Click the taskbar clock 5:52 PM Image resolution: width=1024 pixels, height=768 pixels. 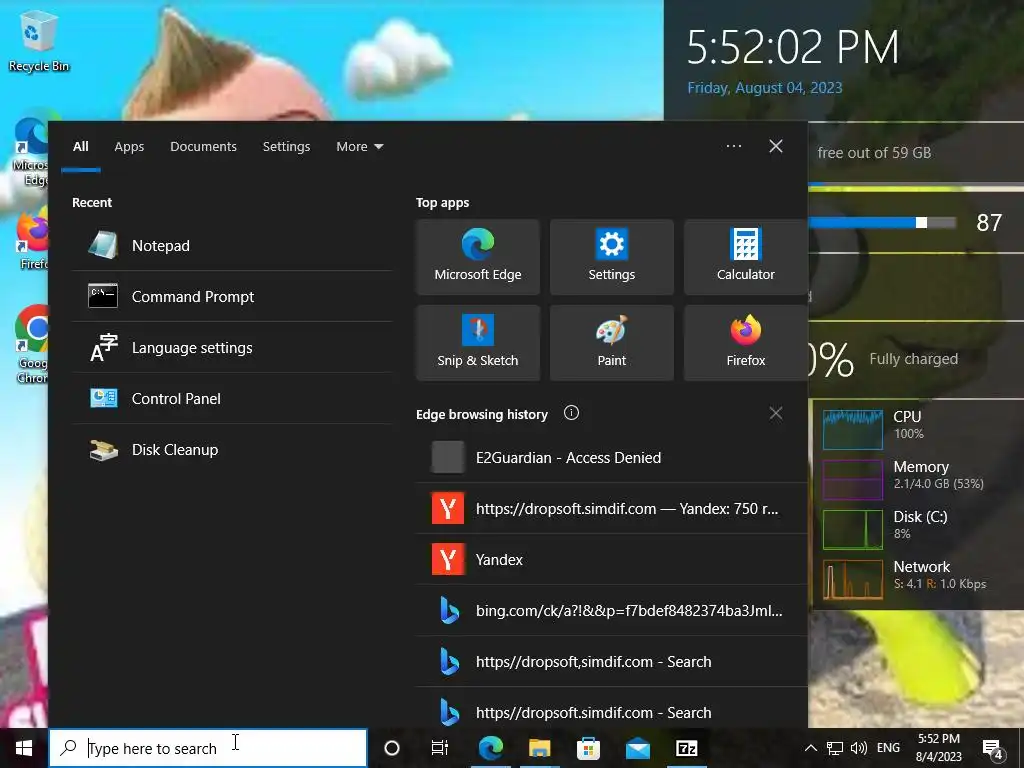[x=938, y=748]
